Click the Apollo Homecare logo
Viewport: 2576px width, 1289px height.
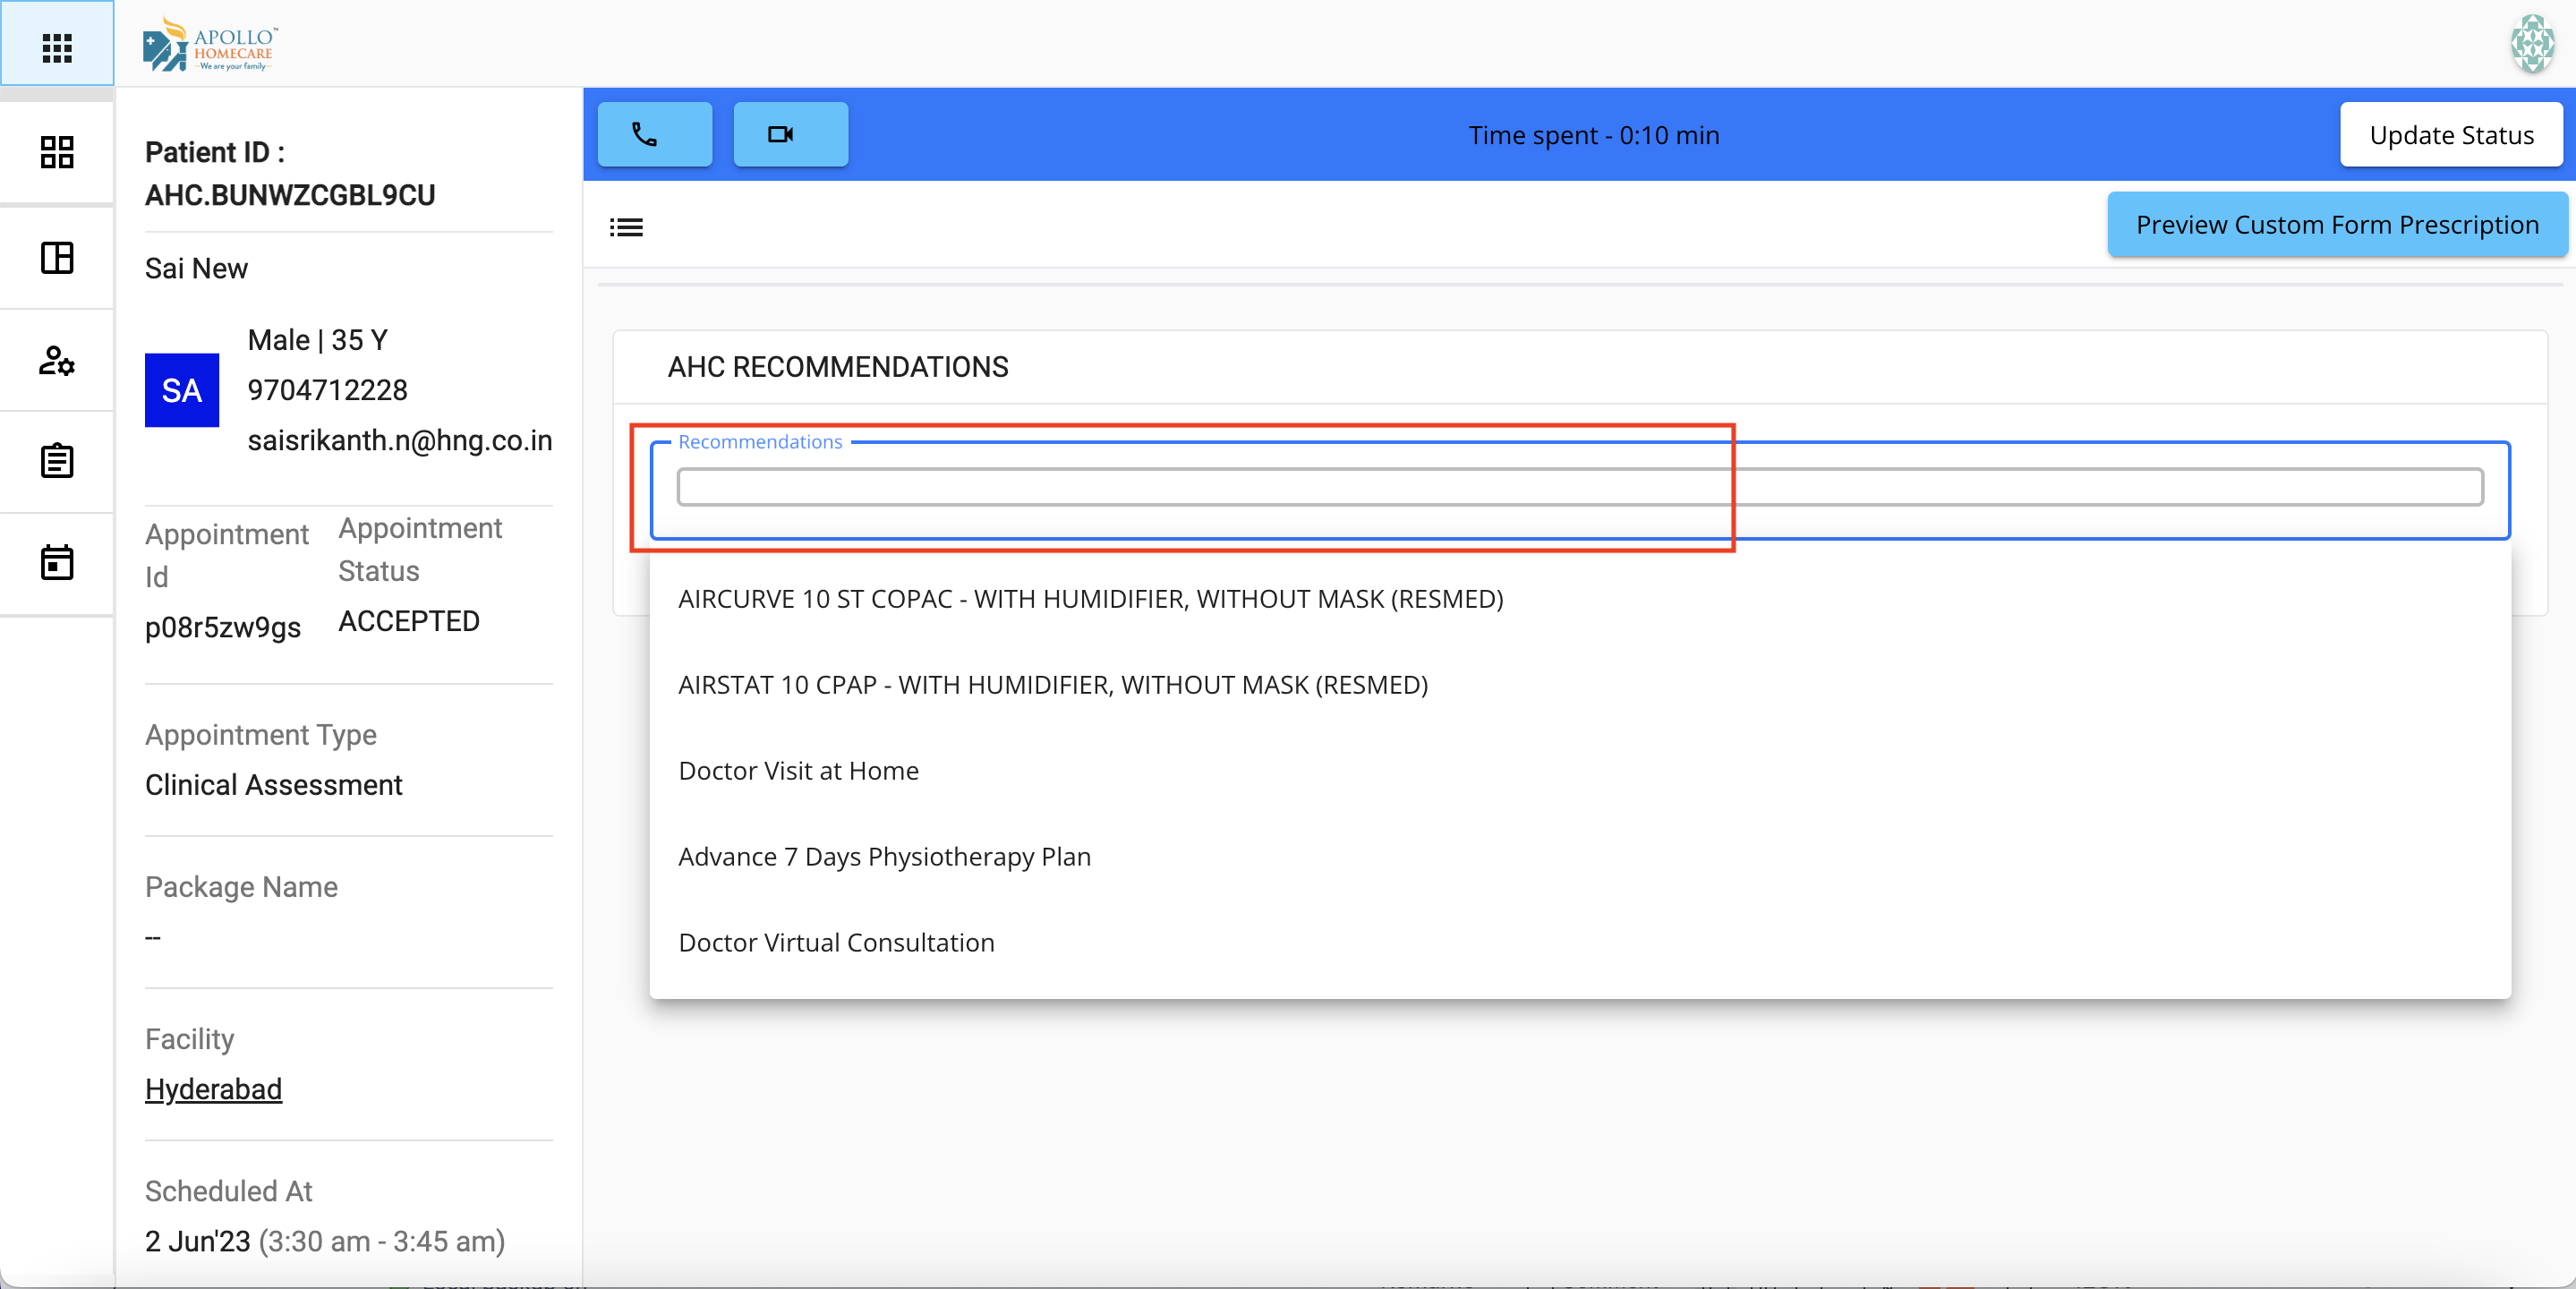tap(210, 45)
